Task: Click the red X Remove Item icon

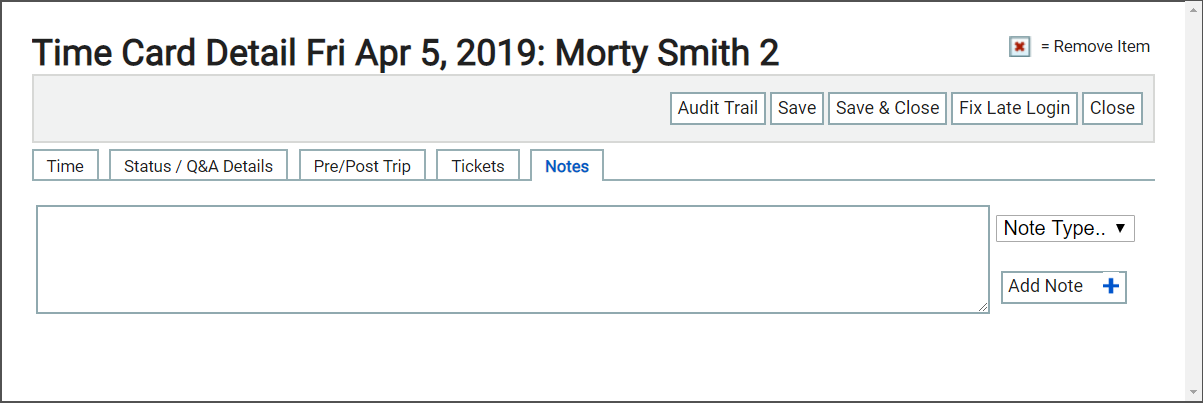Action: click(1019, 47)
